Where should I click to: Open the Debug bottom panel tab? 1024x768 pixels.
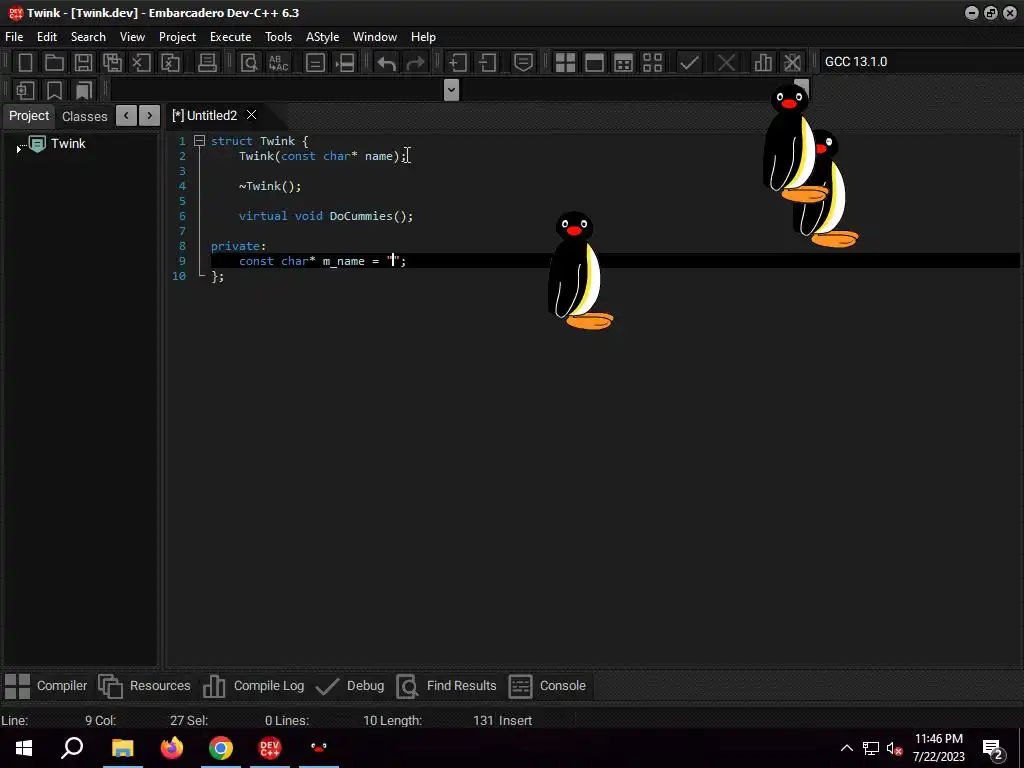[350, 686]
